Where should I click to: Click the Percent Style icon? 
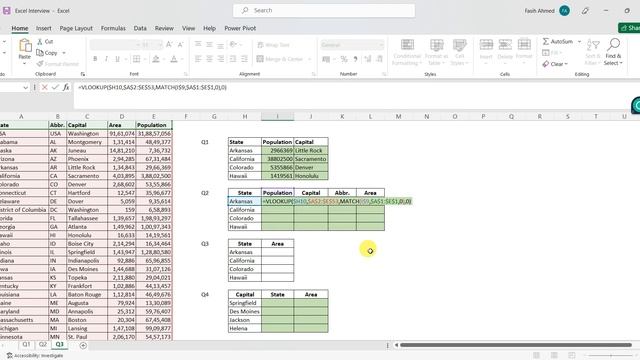click(344, 59)
